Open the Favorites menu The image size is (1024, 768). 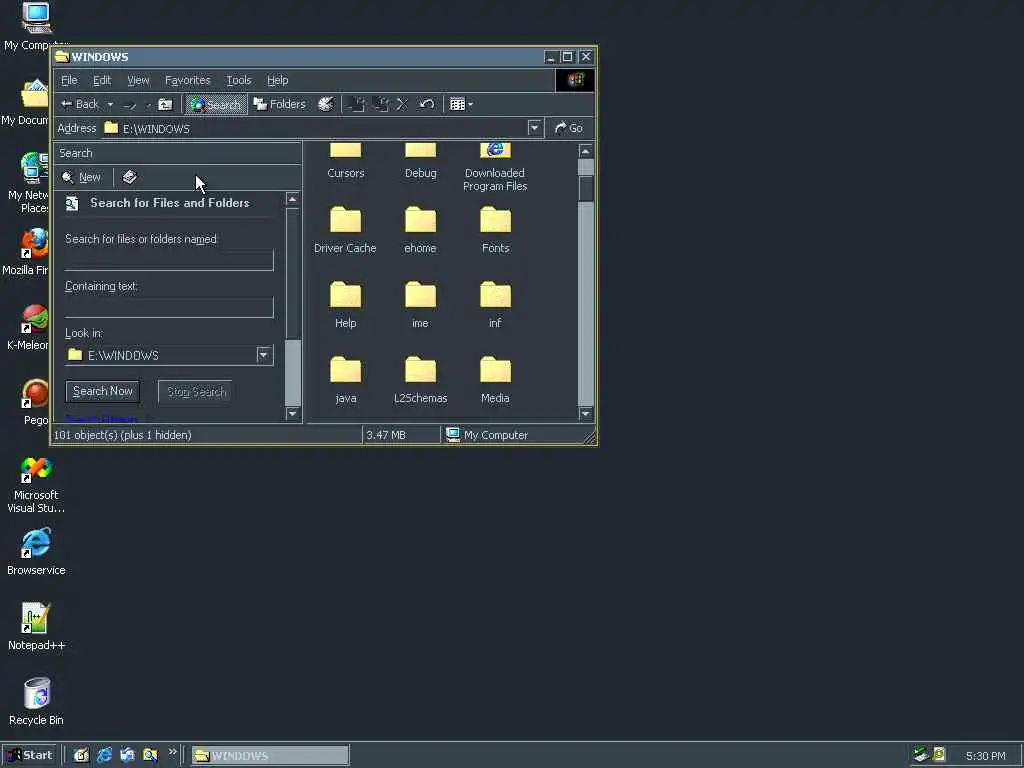pyautogui.click(x=187, y=80)
